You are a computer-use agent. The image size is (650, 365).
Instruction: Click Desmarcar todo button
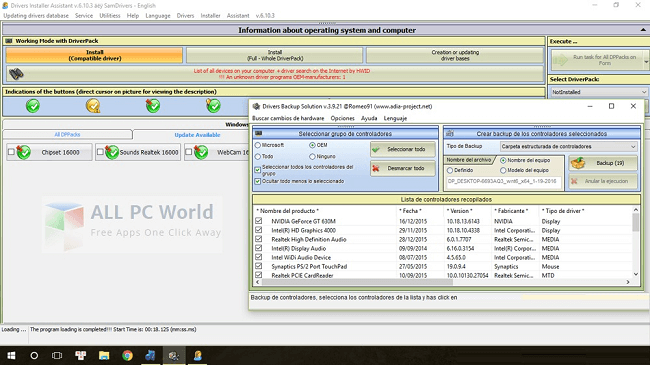[x=403, y=168]
